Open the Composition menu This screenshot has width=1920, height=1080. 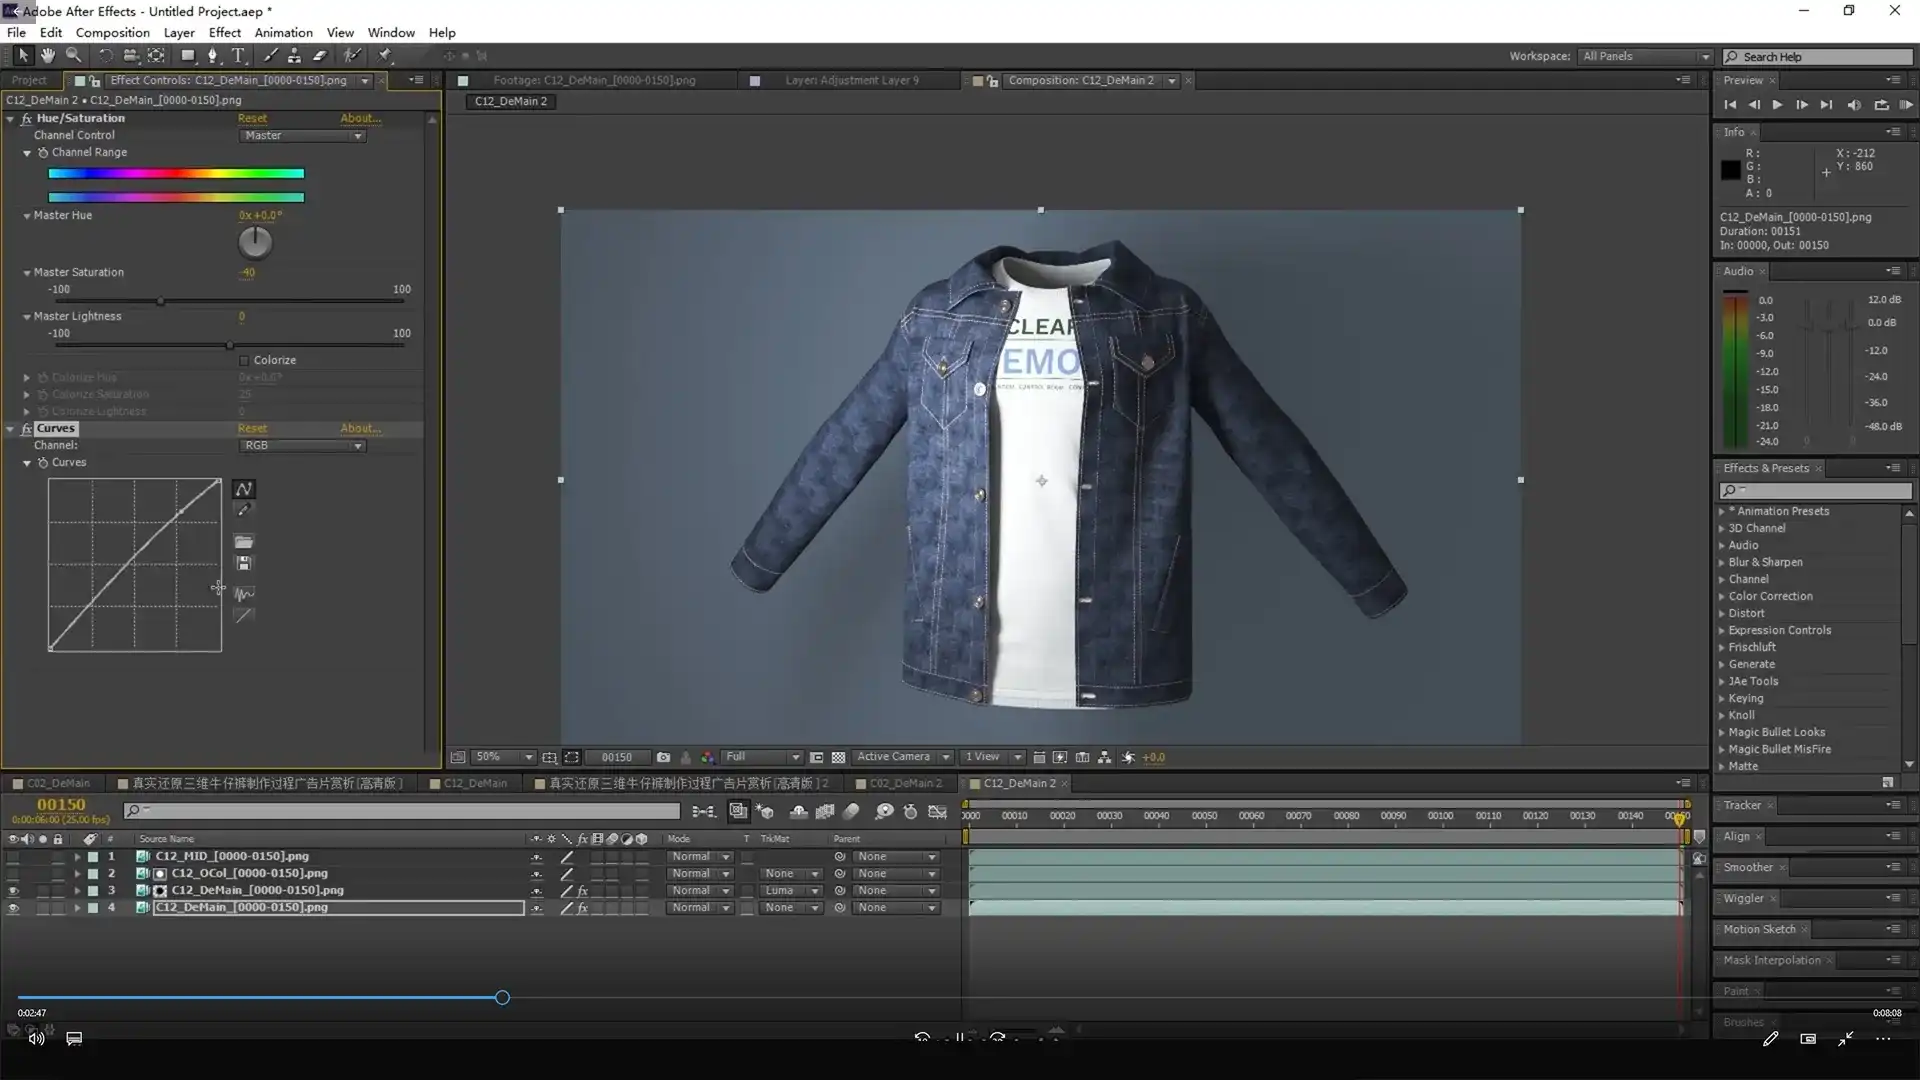pos(112,32)
